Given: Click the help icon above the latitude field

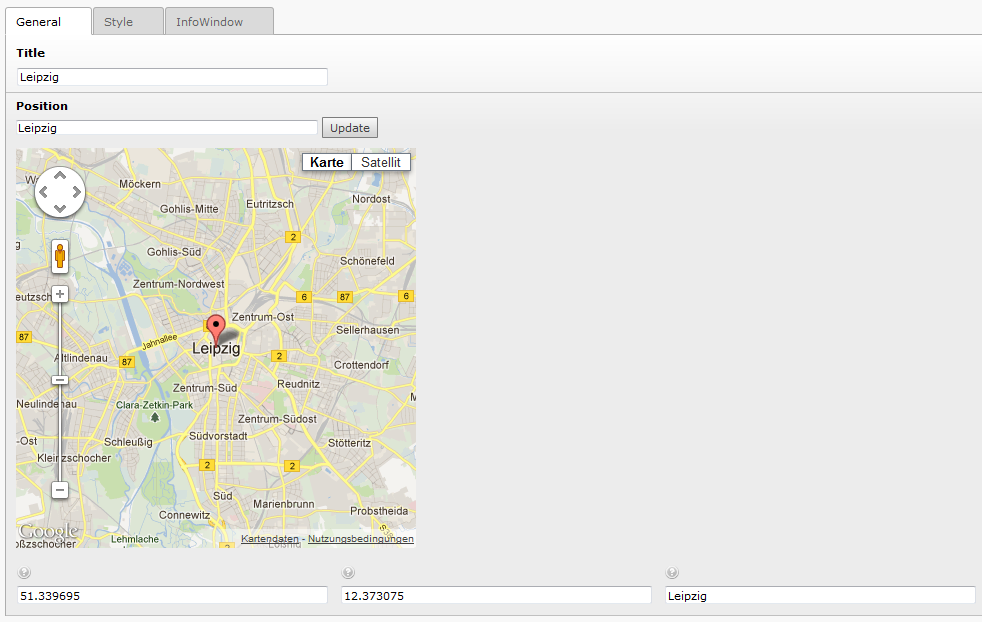Looking at the screenshot, I should pos(24,573).
